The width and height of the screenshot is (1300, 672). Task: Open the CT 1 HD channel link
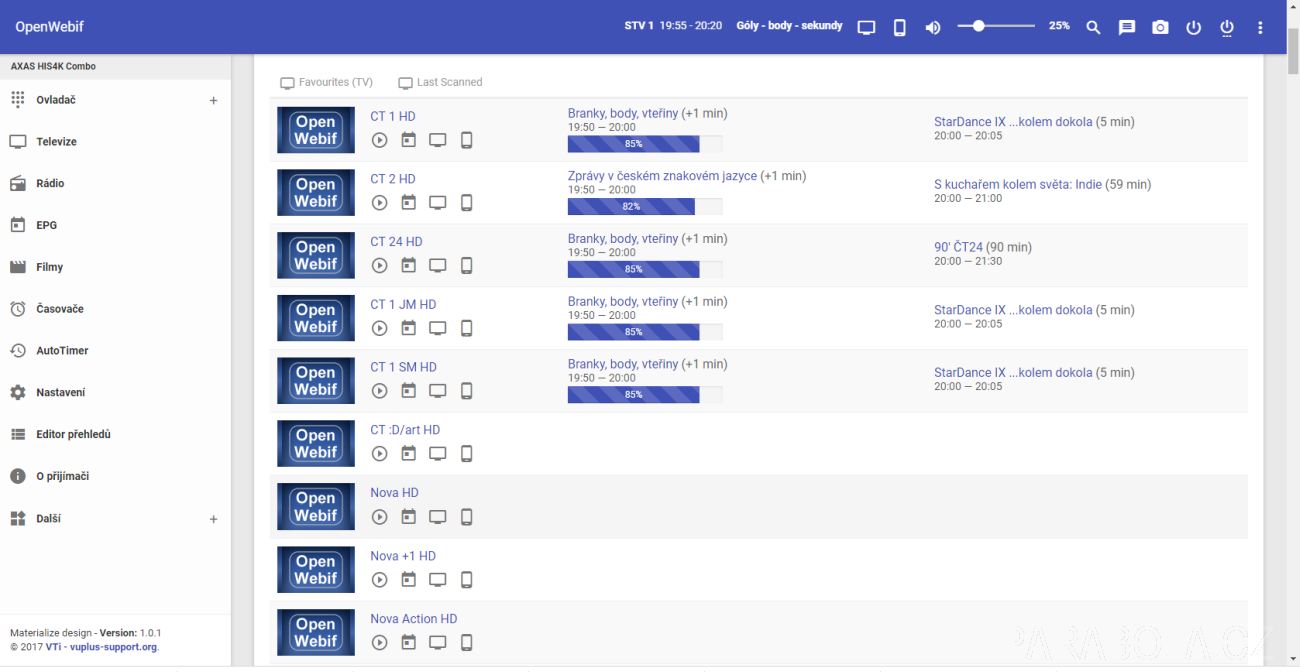(x=393, y=116)
